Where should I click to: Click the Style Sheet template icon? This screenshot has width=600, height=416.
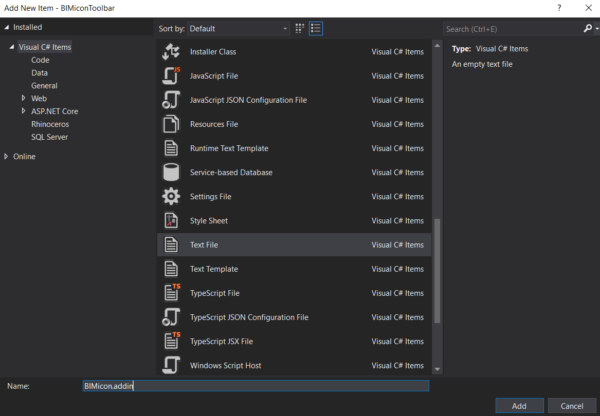[171, 220]
